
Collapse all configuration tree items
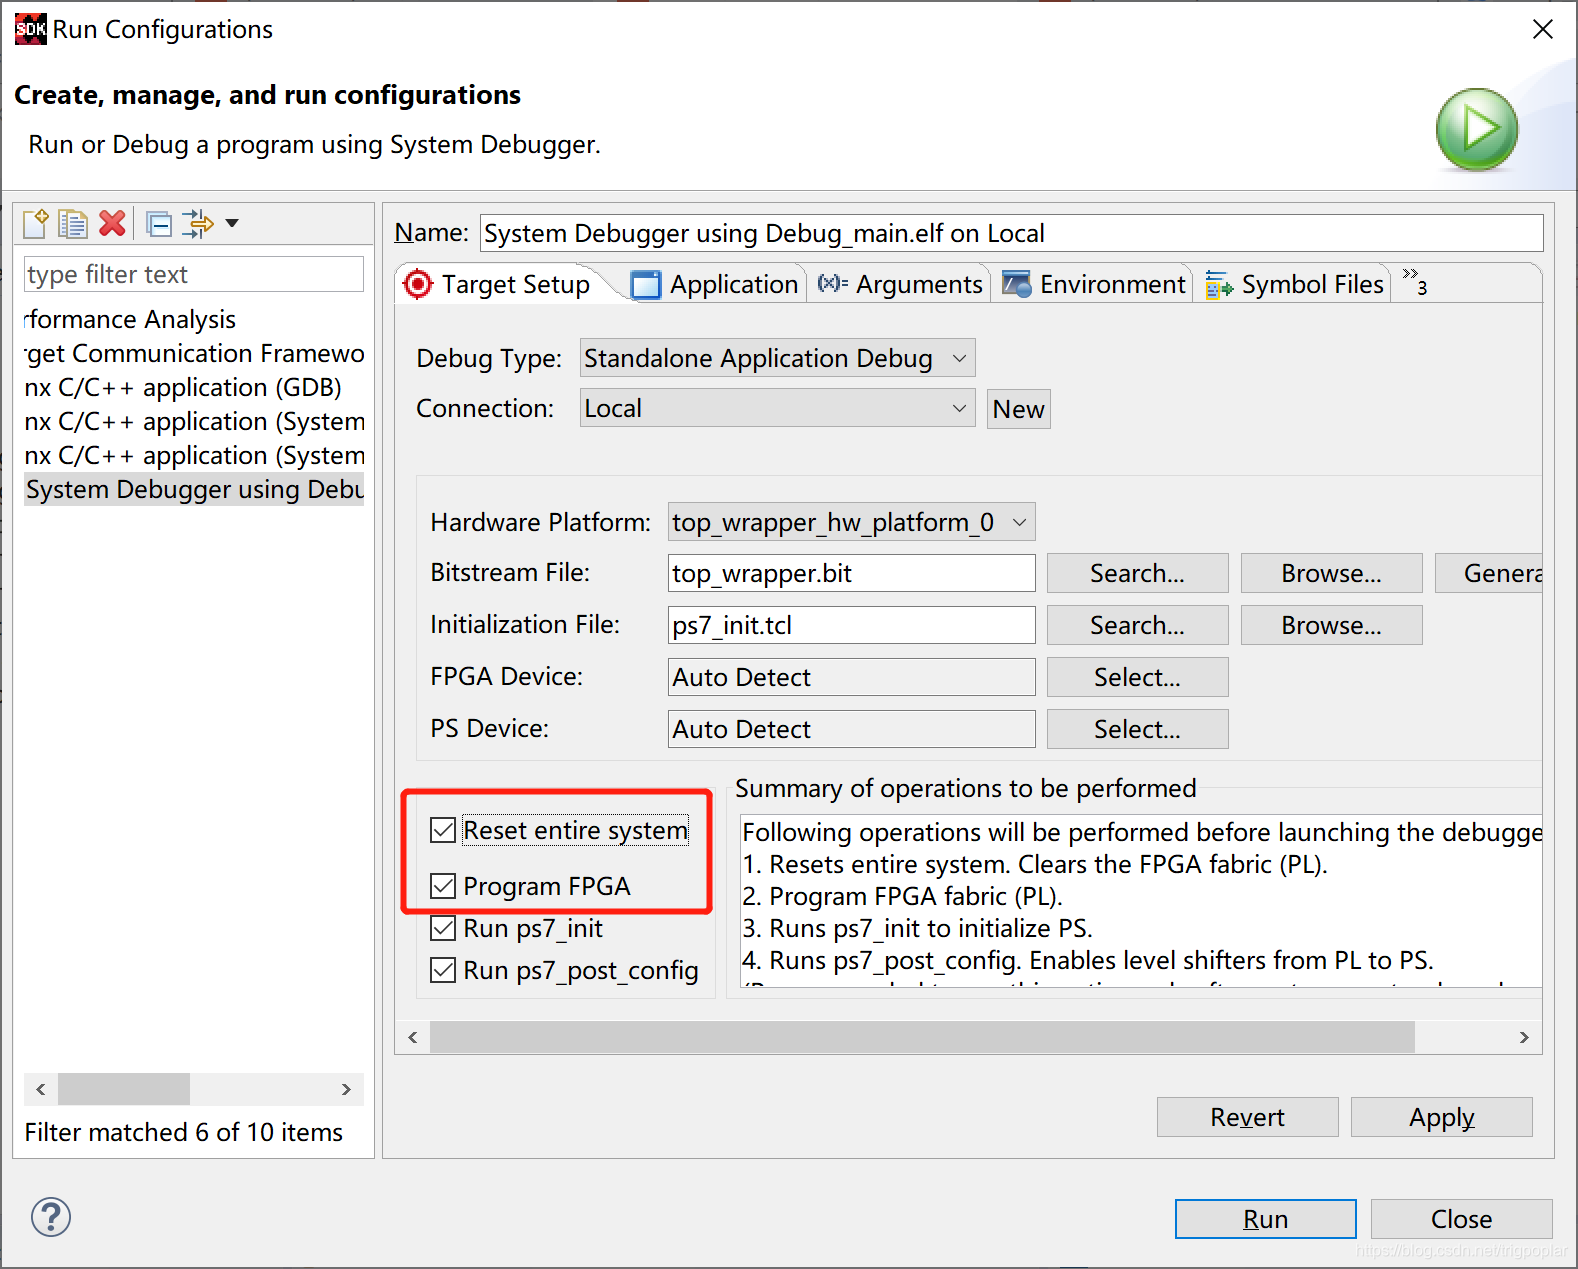click(x=159, y=223)
